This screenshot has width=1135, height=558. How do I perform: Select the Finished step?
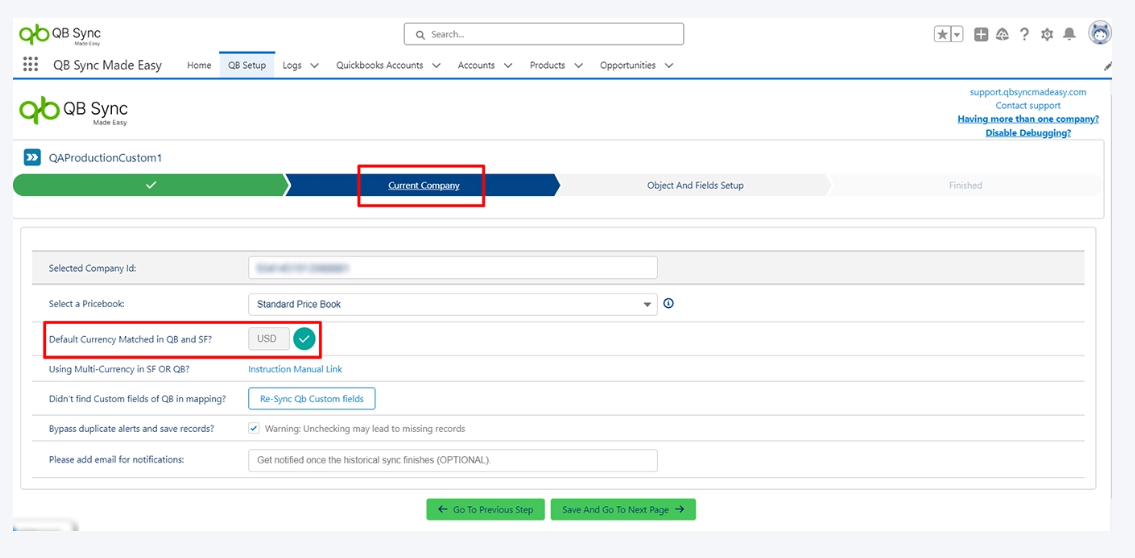[x=966, y=185]
